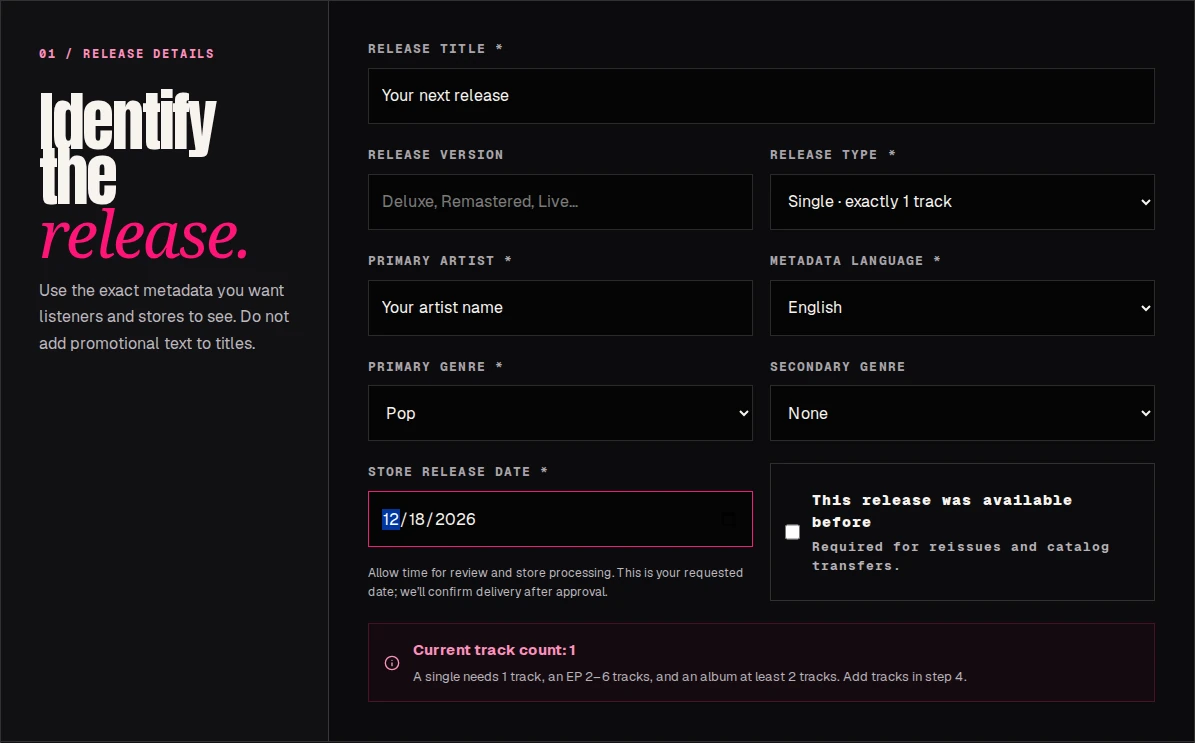This screenshot has width=1195, height=743.
Task: Click the 'PRIMARY GENRE *' field label
Action: coord(435,367)
